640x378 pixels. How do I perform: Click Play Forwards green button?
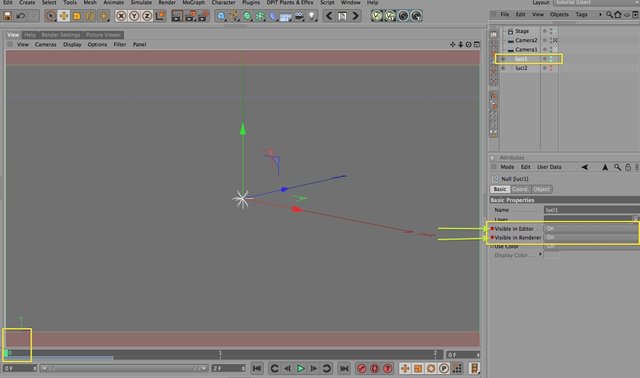point(300,369)
